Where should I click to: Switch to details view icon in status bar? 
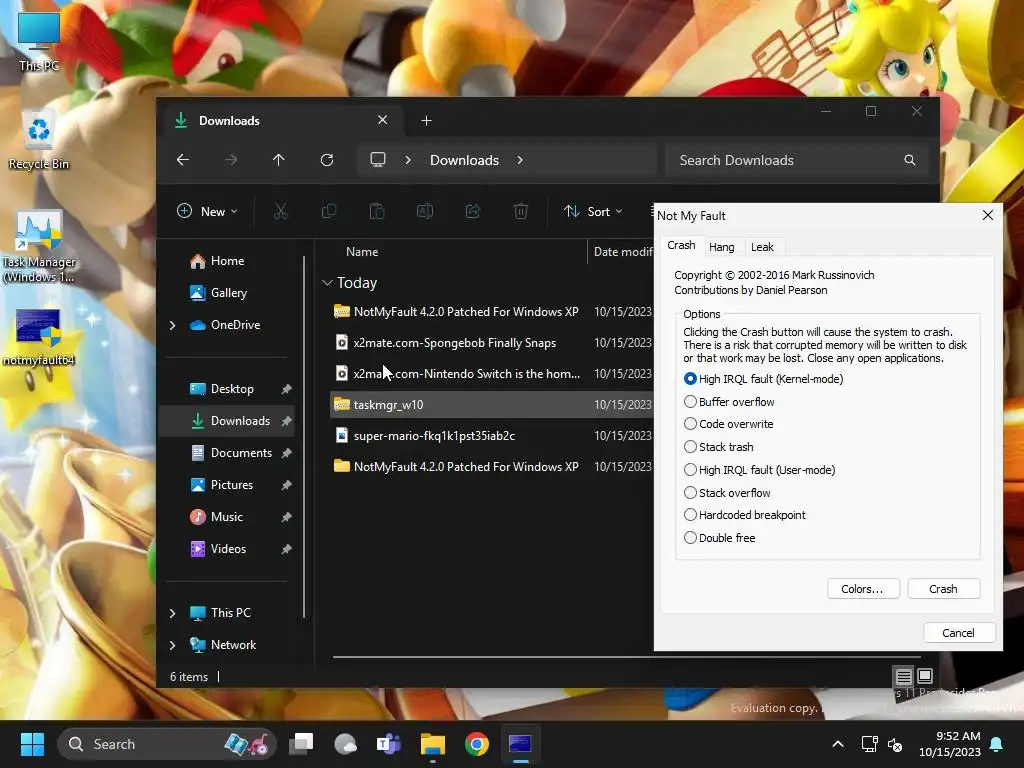[x=903, y=676]
